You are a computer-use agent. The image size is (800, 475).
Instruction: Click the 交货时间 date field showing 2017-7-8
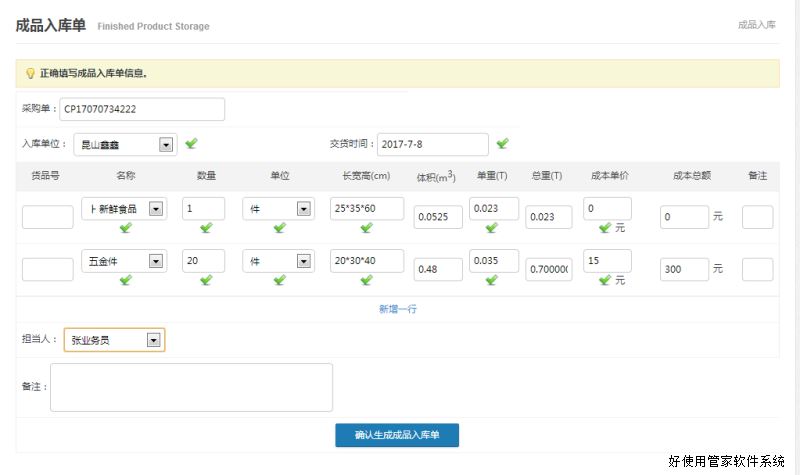432,144
